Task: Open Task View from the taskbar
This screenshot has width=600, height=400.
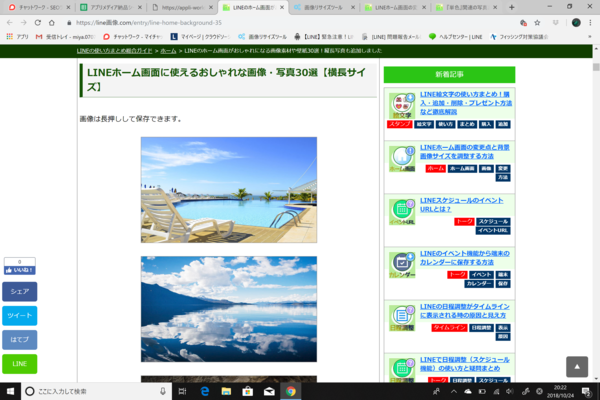Action: [182, 391]
